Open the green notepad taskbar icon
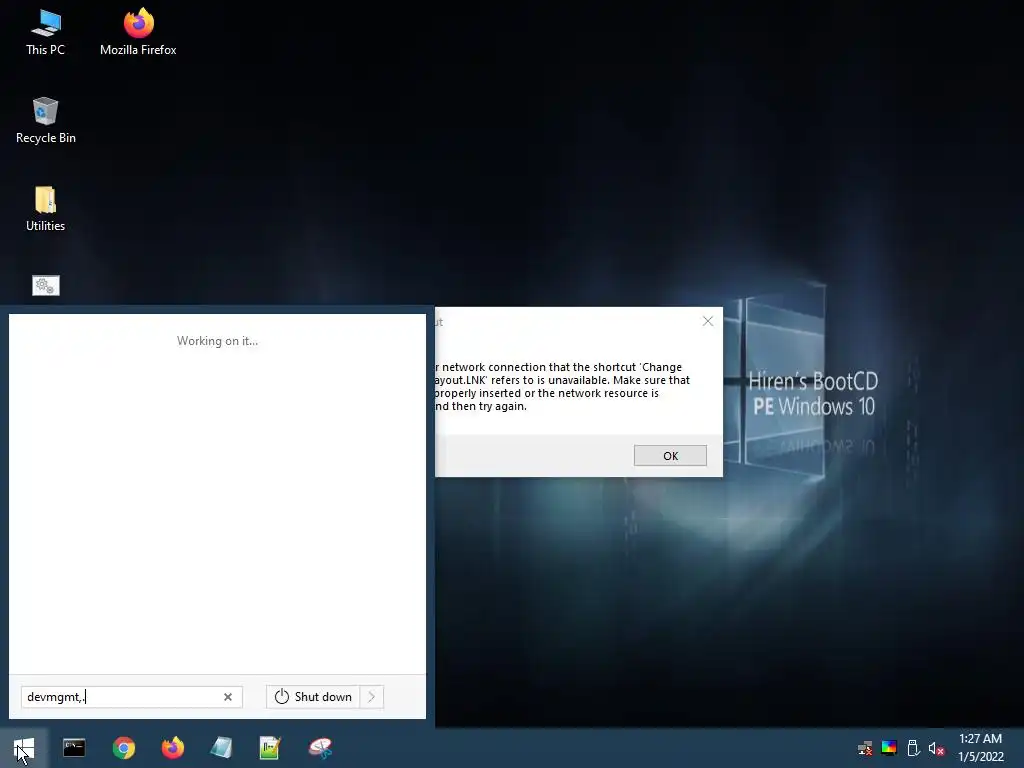Viewport: 1024px width, 768px height. [270, 748]
